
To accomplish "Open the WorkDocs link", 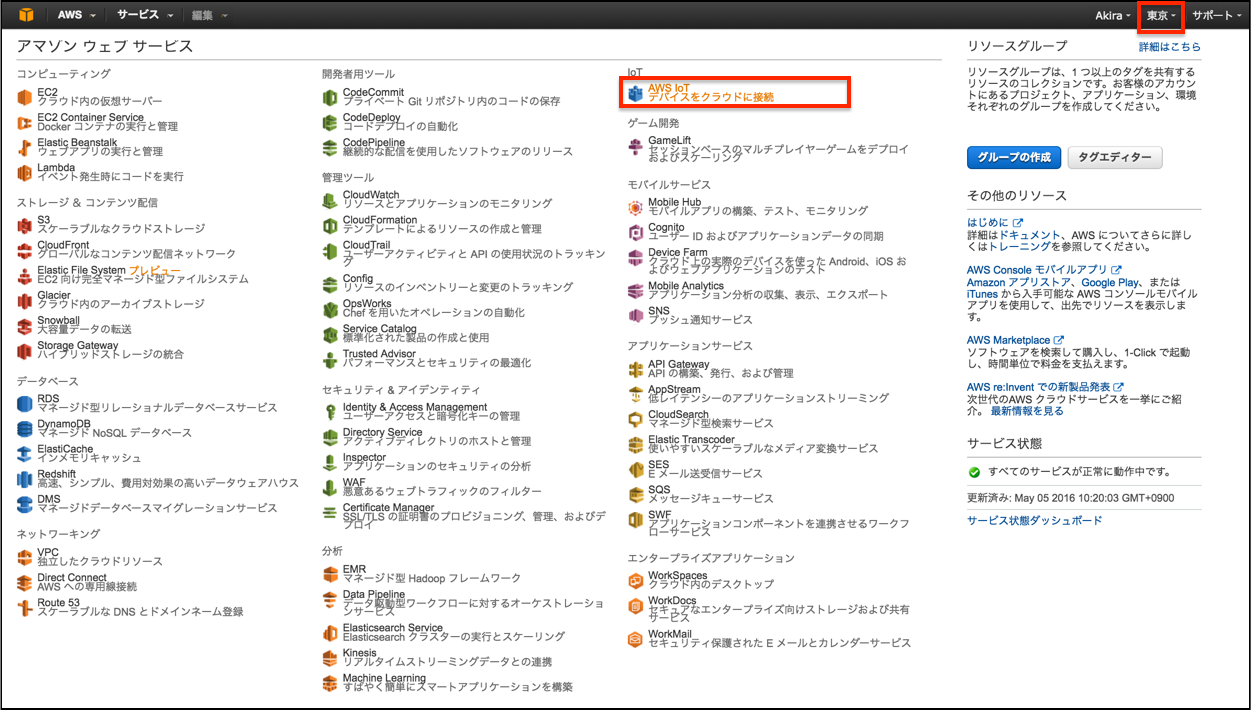I will [x=673, y=600].
